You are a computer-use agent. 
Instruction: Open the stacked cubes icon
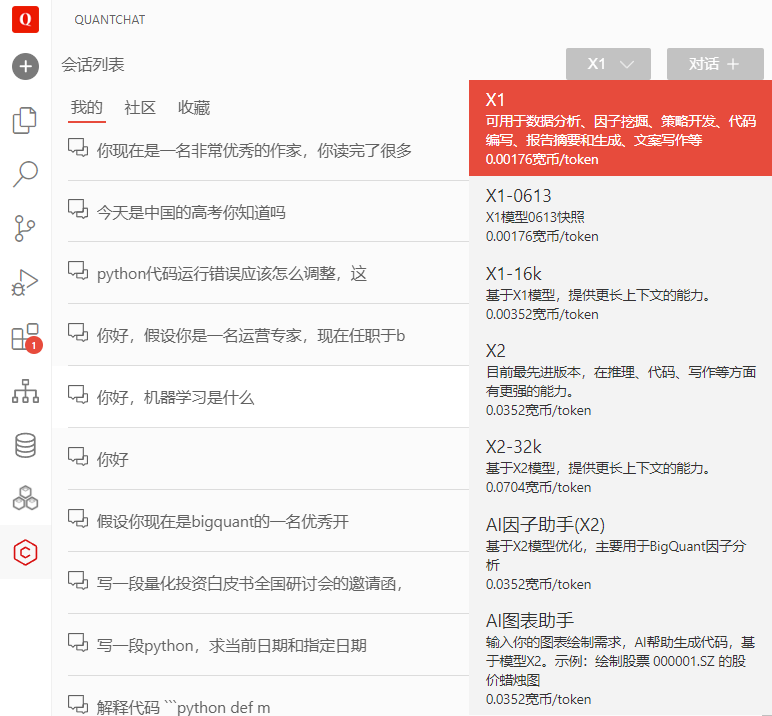(x=25, y=498)
